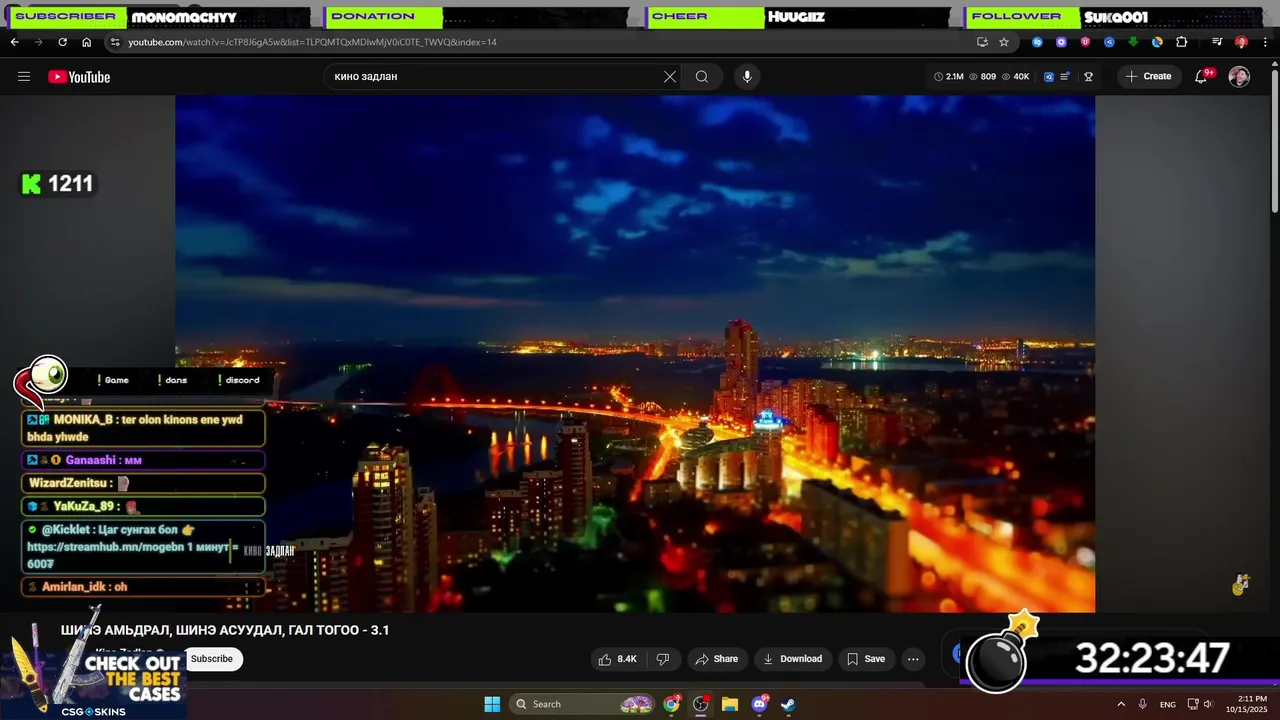Open Chrome profile avatar
The image size is (1280, 720).
coord(1241,42)
